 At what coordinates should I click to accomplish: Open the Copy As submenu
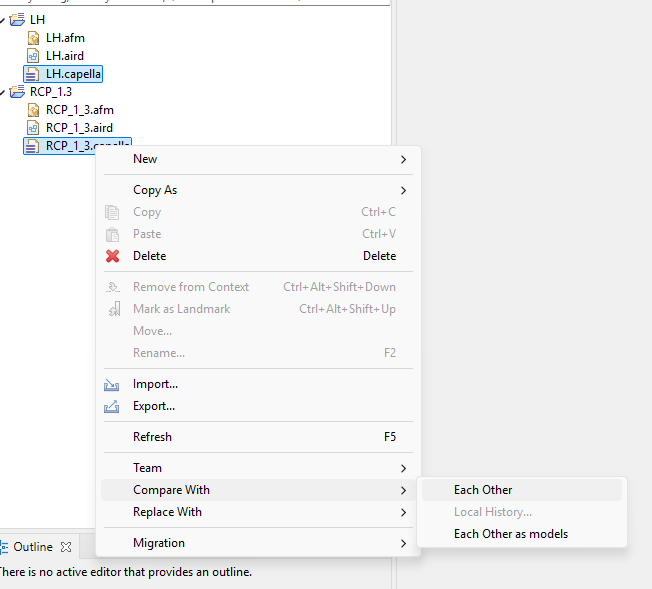click(155, 190)
